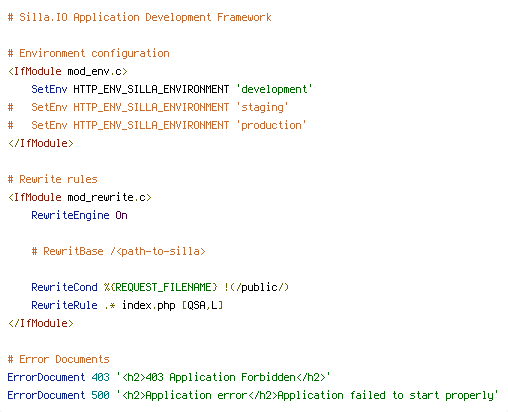Click the '# RewritBase /<path-to-silla>' comment
The height and width of the screenshot is (412, 508).
[119, 251]
